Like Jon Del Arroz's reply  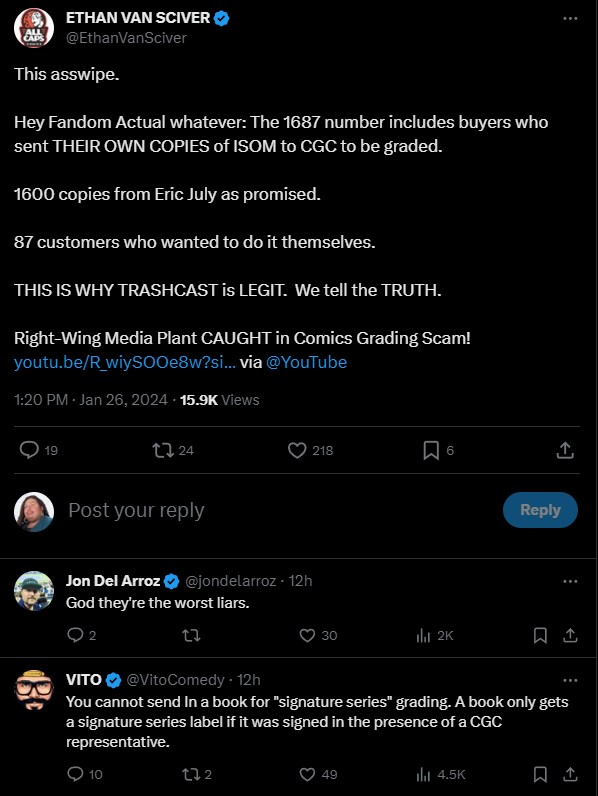point(307,635)
